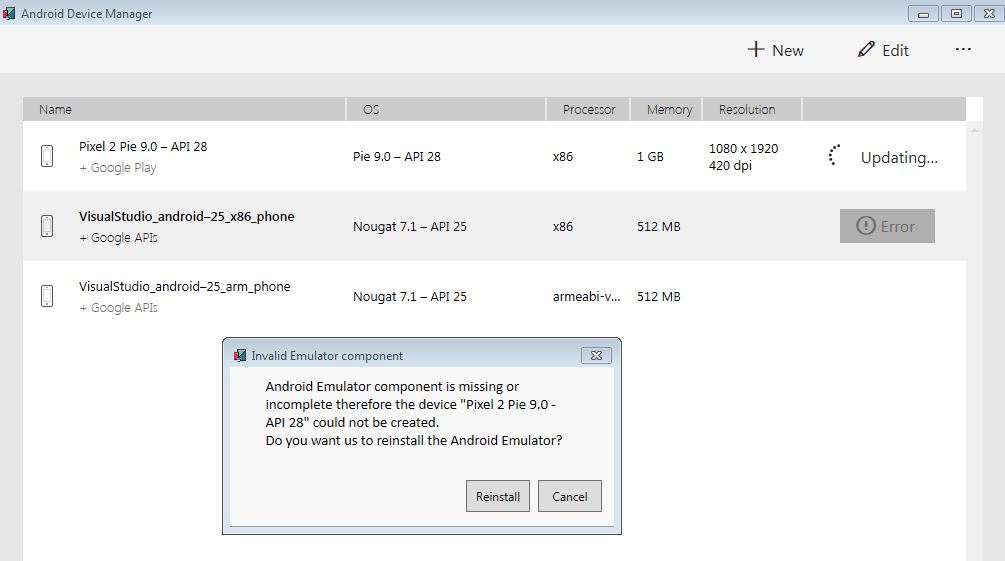Click x86 processor cell of VisualStudio x86 row

[563, 226]
